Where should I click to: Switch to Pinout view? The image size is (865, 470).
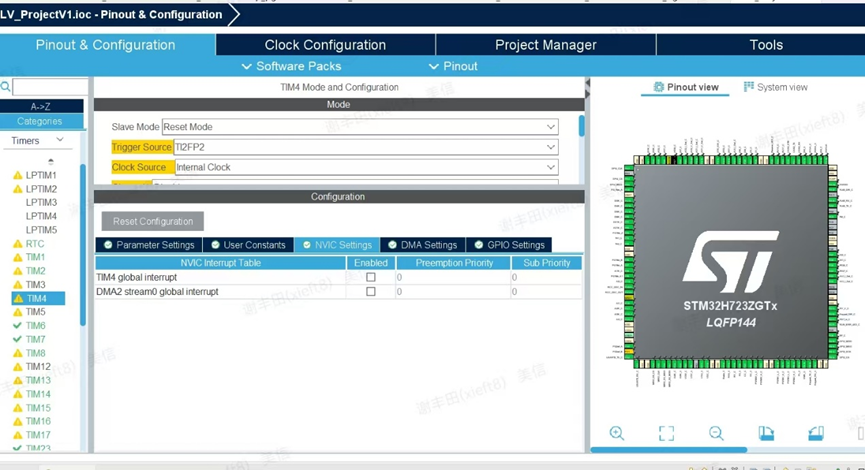(x=686, y=87)
